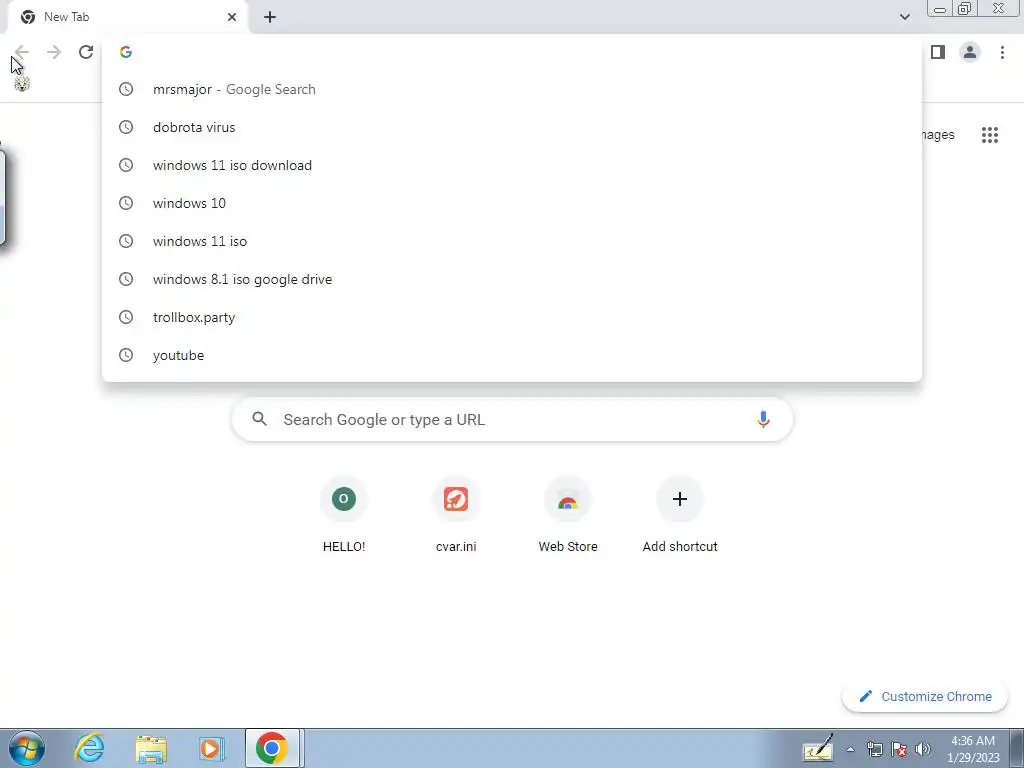Open the Windows Start menu orb
This screenshot has width=1024, height=768.
point(27,748)
